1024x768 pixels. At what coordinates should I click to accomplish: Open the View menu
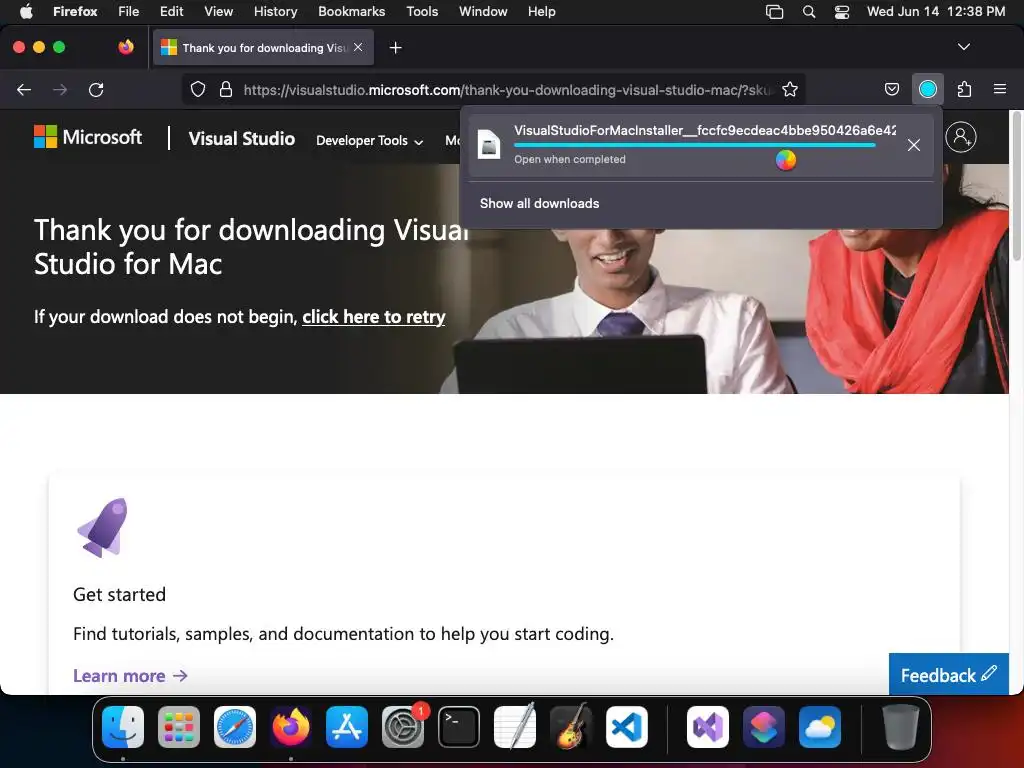(x=218, y=12)
